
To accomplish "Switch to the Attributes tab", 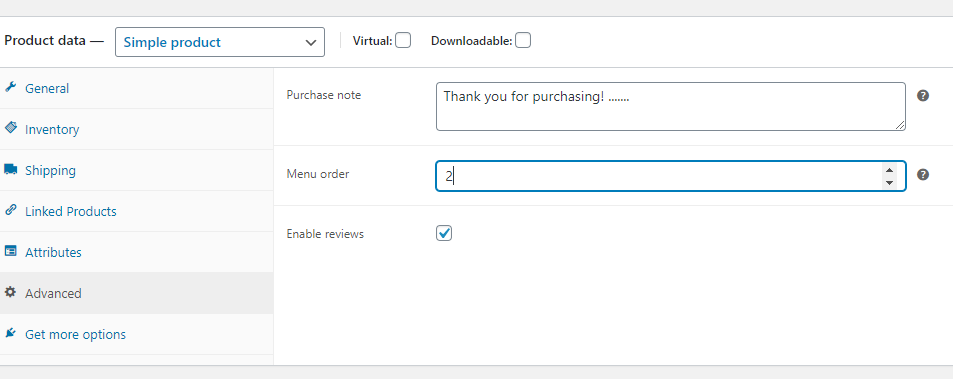I will point(136,252).
